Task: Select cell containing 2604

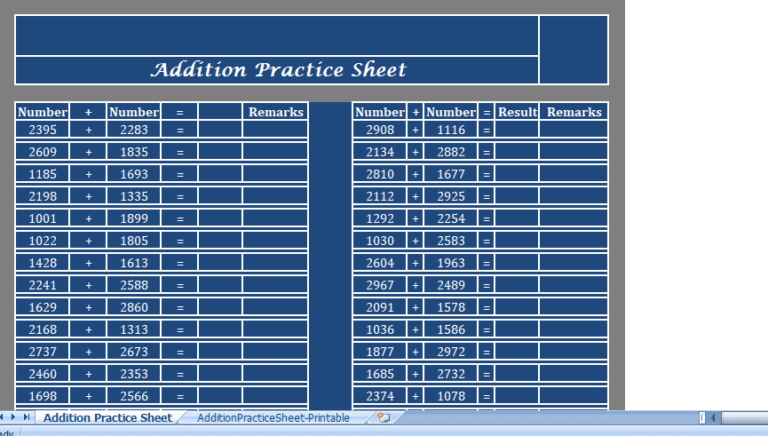Action: [x=380, y=263]
